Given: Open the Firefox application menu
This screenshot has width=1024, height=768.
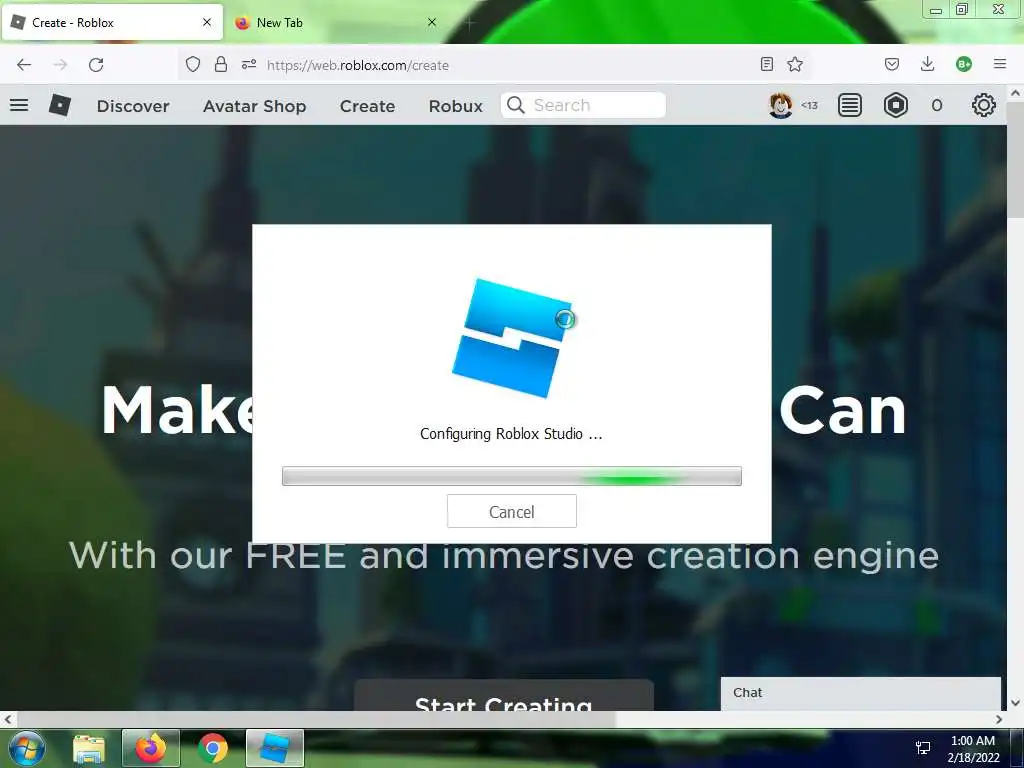Looking at the screenshot, I should [x=999, y=64].
